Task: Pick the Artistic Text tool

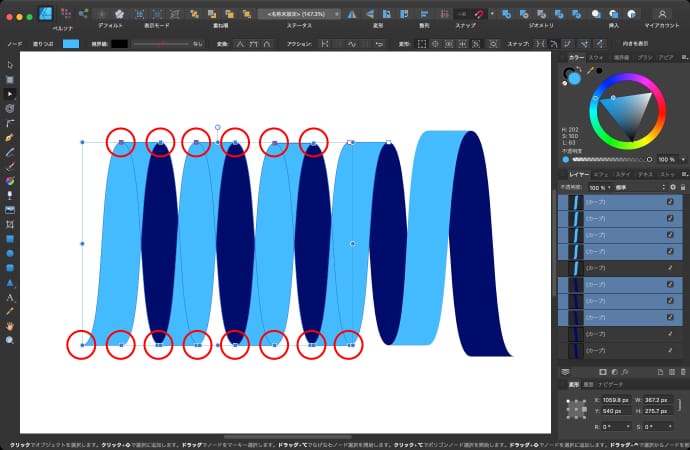Action: click(x=10, y=297)
